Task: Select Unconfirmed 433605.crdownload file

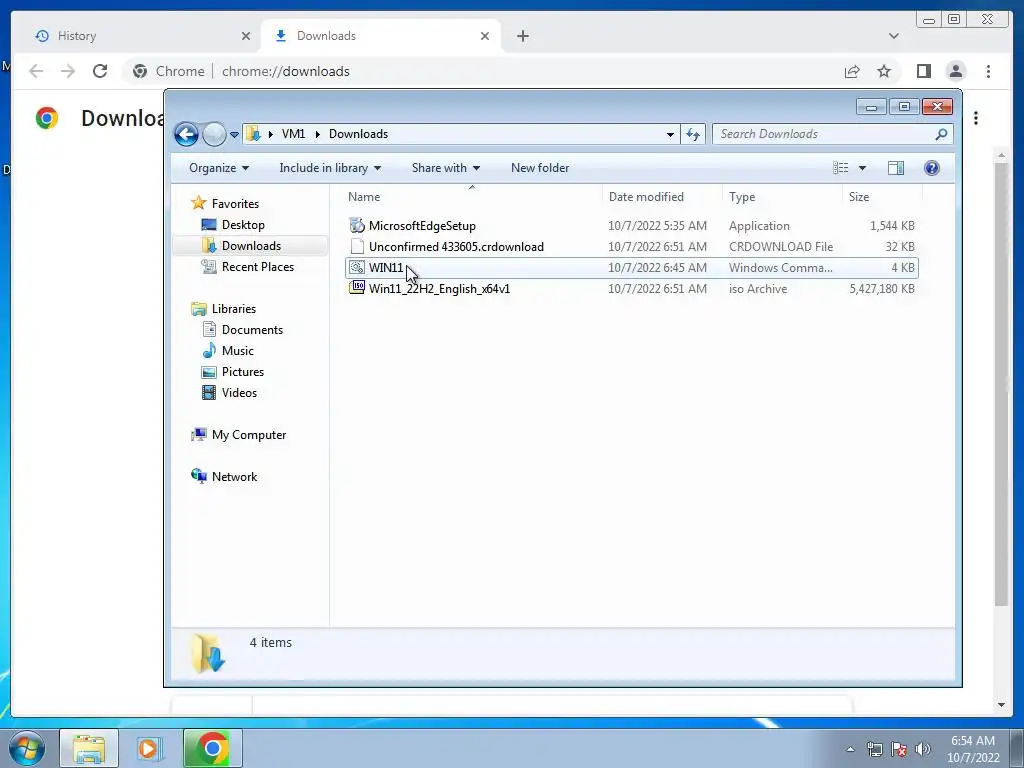Action: [632, 247]
